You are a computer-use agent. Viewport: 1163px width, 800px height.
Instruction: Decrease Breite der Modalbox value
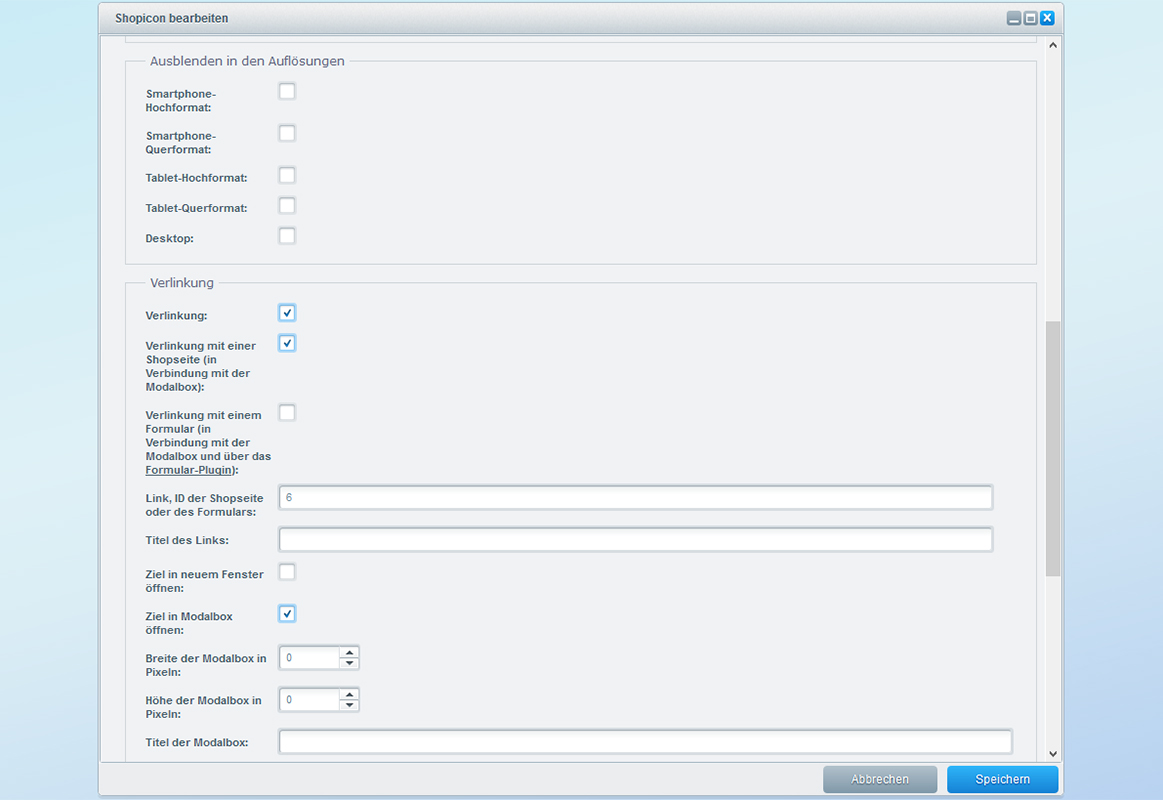pyautogui.click(x=349, y=664)
